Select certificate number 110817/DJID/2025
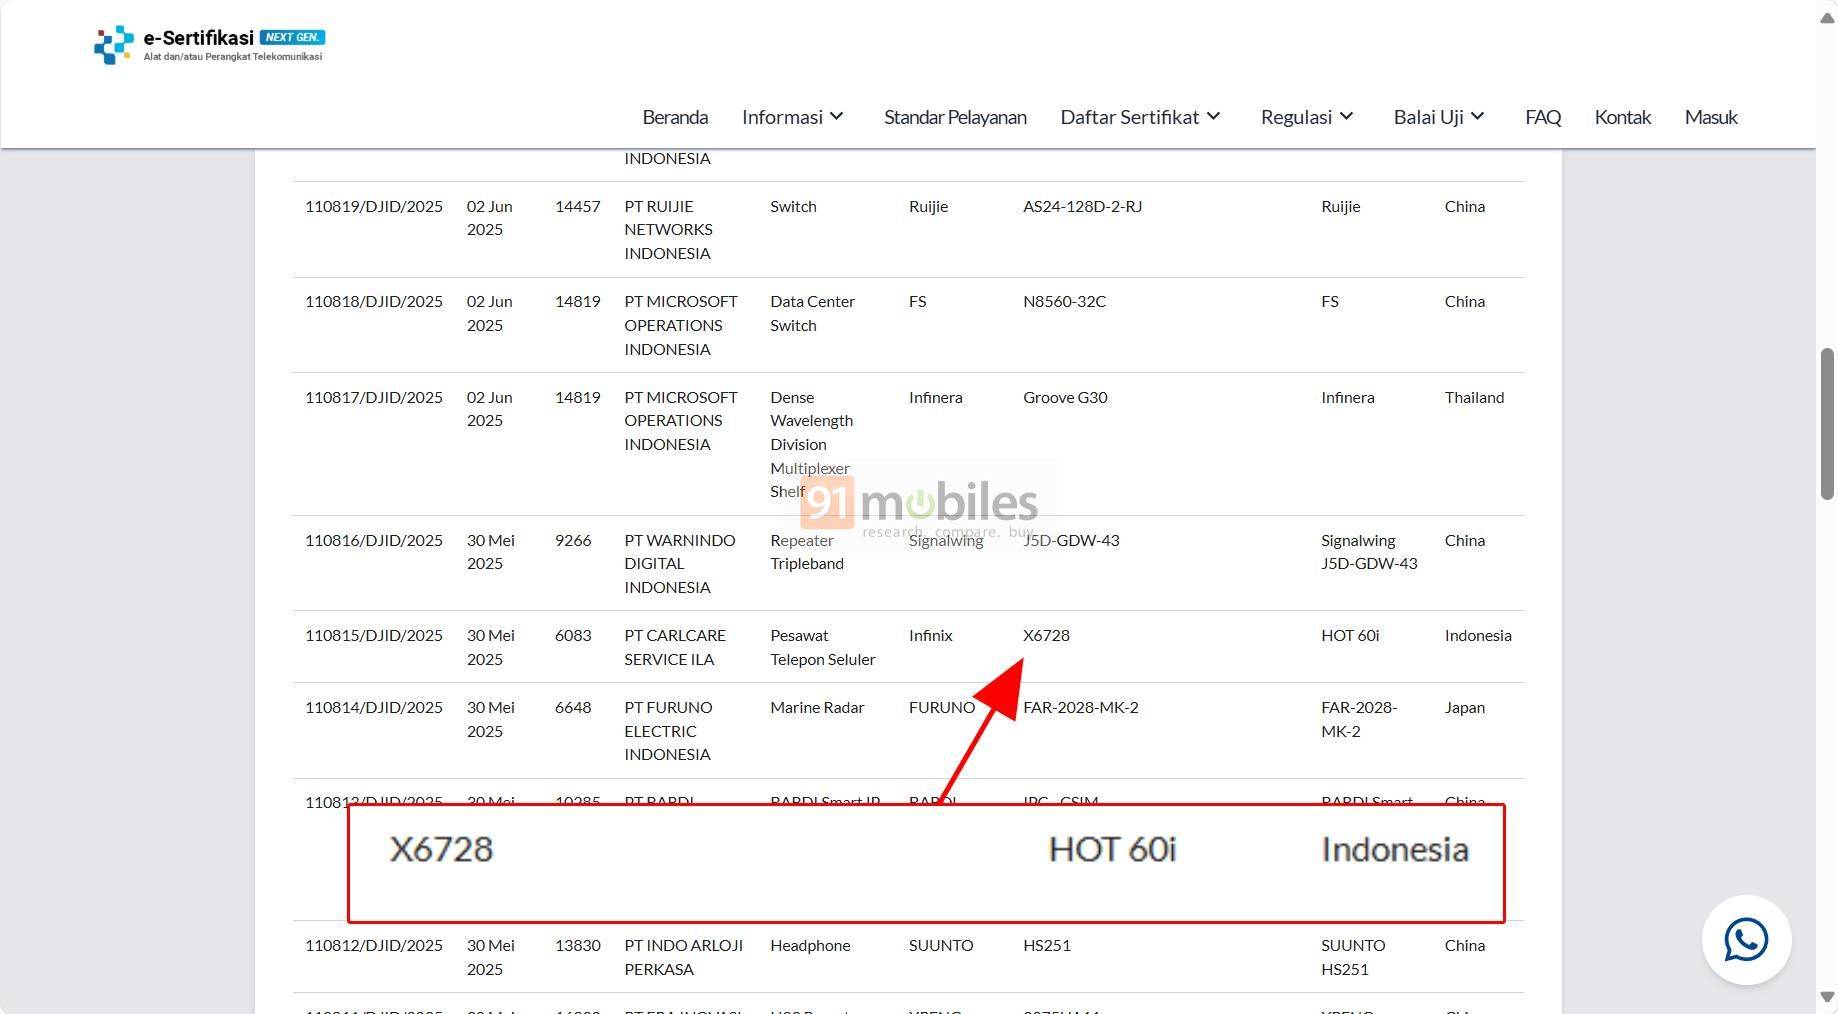The width and height of the screenshot is (1838, 1014). click(x=374, y=397)
